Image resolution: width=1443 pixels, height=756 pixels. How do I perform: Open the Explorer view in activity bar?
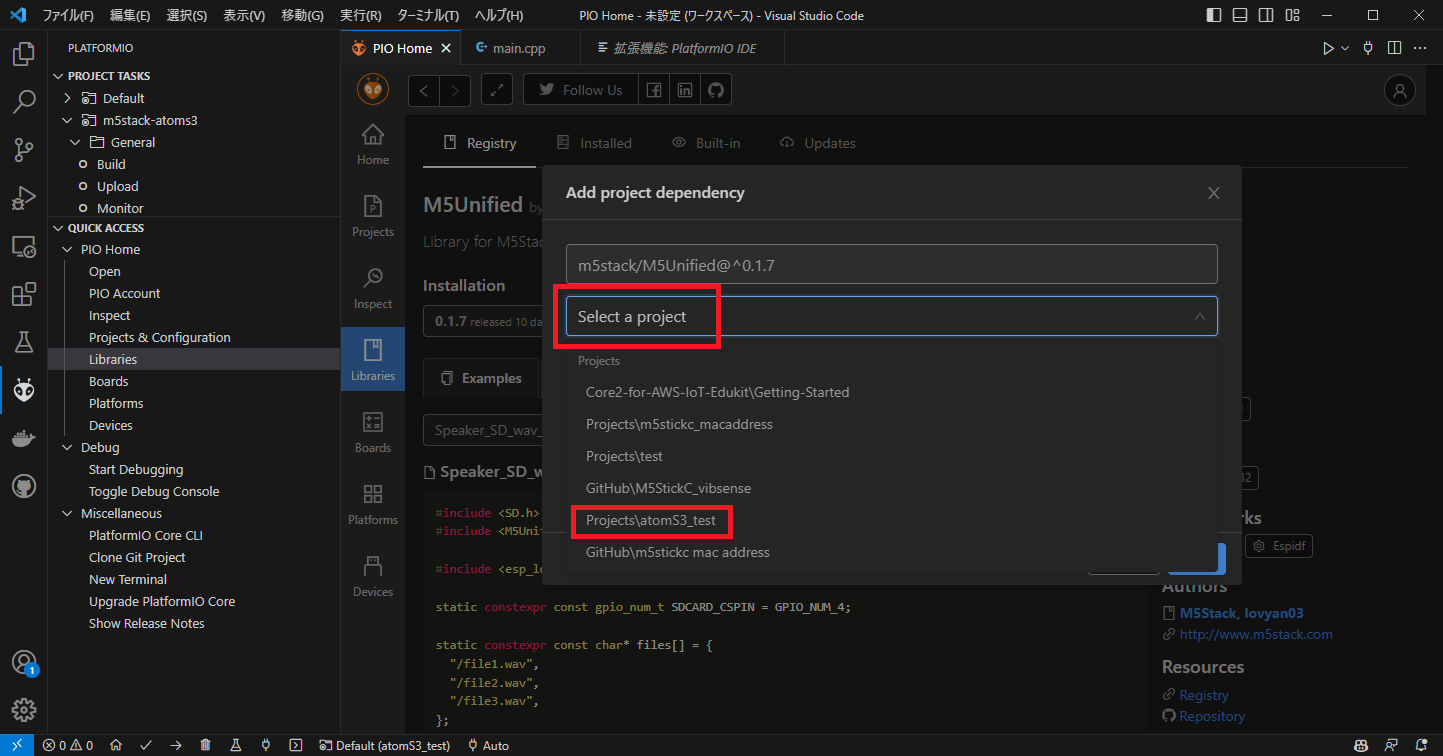coord(24,54)
